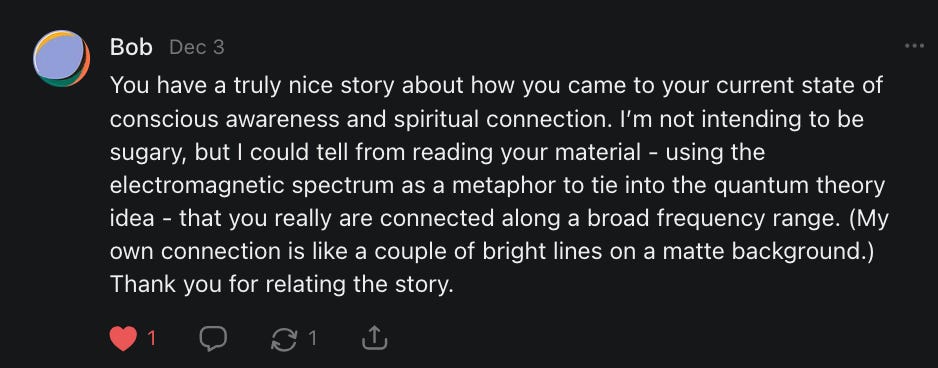The height and width of the screenshot is (368, 938).
Task: Click the like count next to the heart
Action: pos(151,339)
